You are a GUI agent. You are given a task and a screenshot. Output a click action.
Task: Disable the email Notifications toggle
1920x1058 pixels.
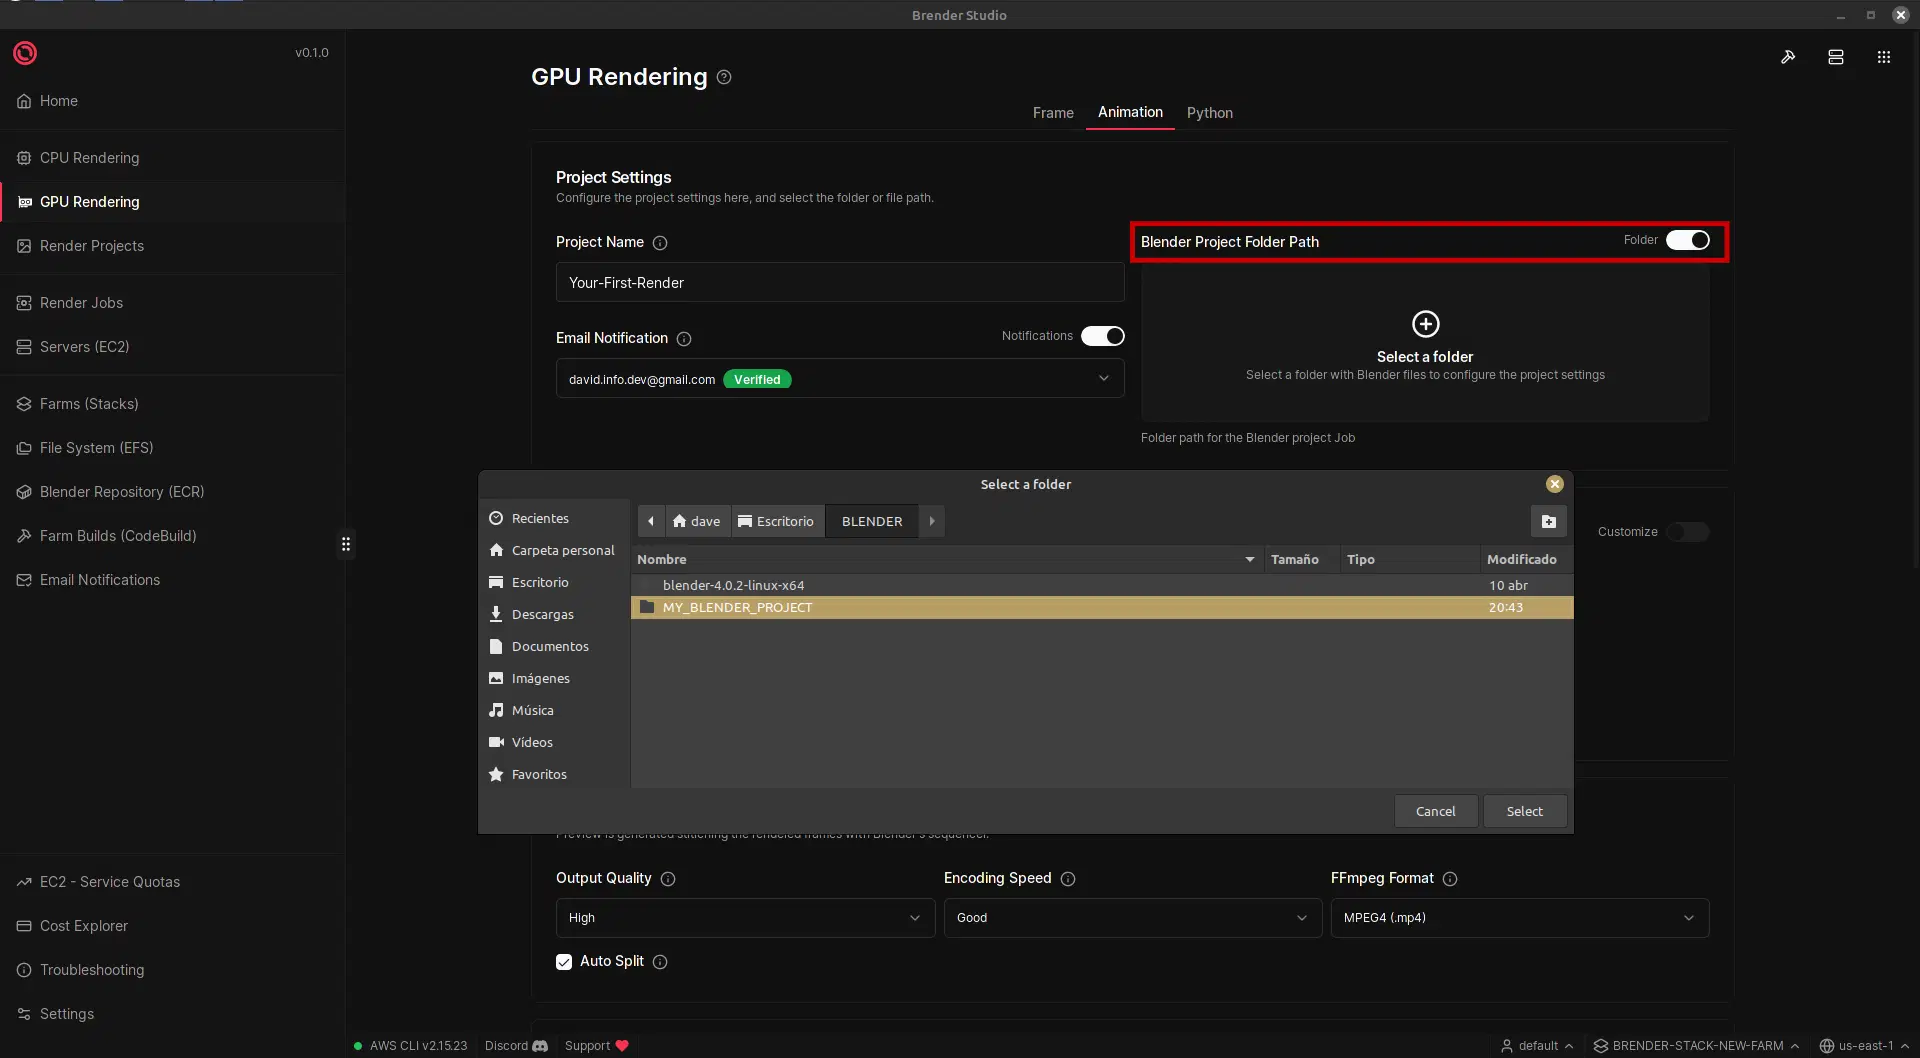tap(1102, 336)
